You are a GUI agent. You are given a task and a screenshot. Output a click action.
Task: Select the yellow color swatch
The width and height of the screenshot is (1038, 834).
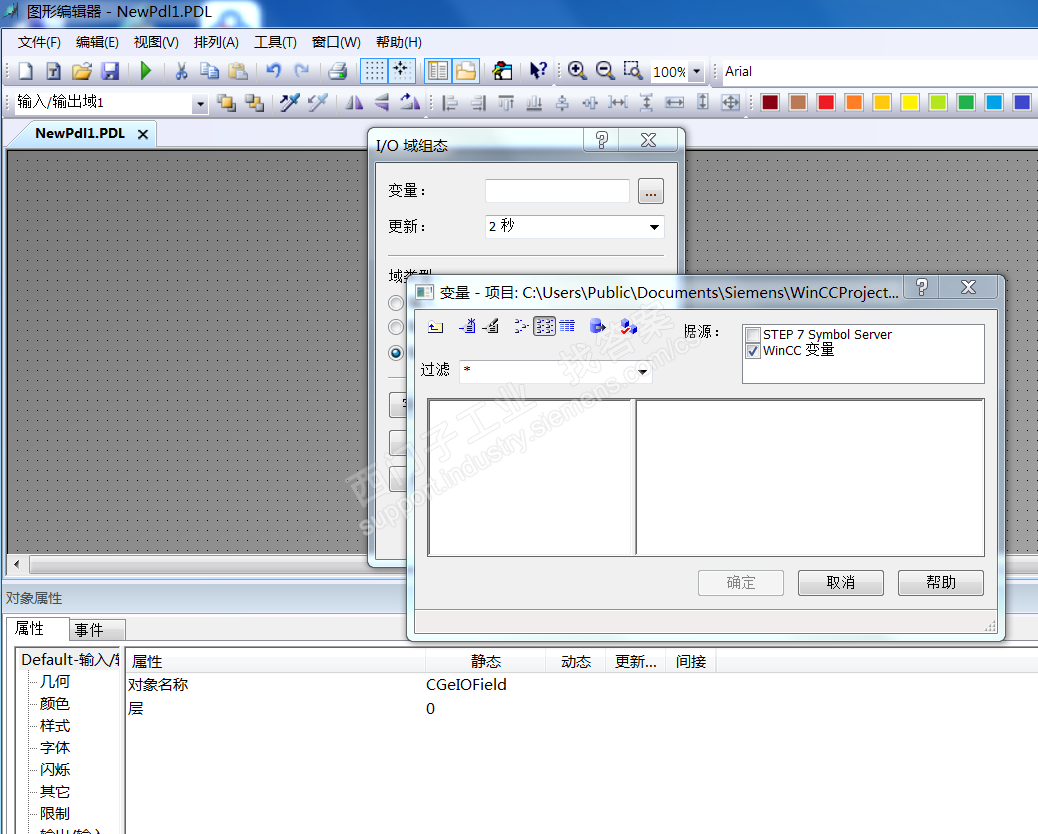[910, 103]
